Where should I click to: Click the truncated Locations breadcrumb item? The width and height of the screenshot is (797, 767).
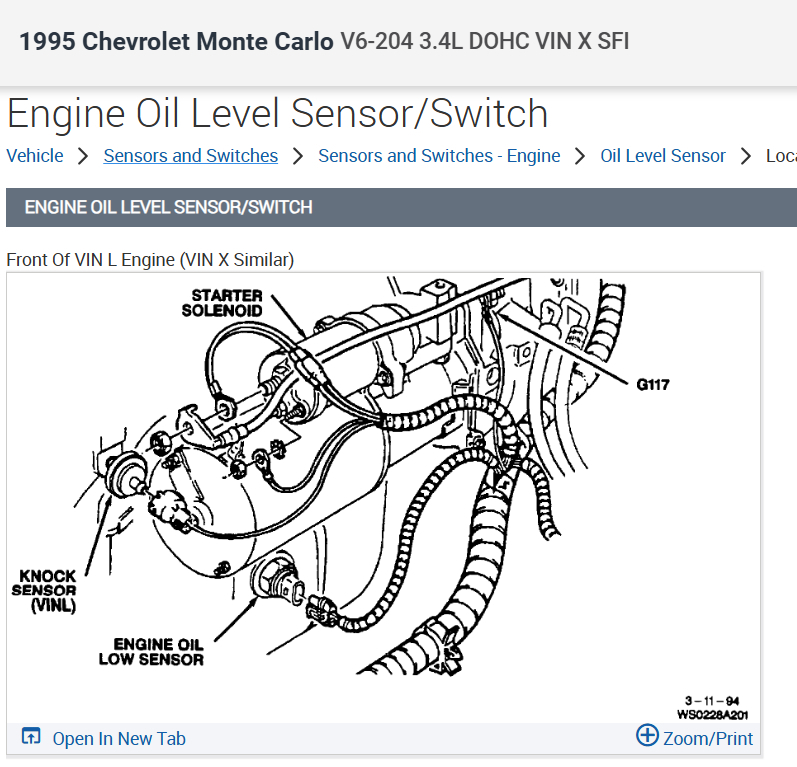tap(781, 156)
